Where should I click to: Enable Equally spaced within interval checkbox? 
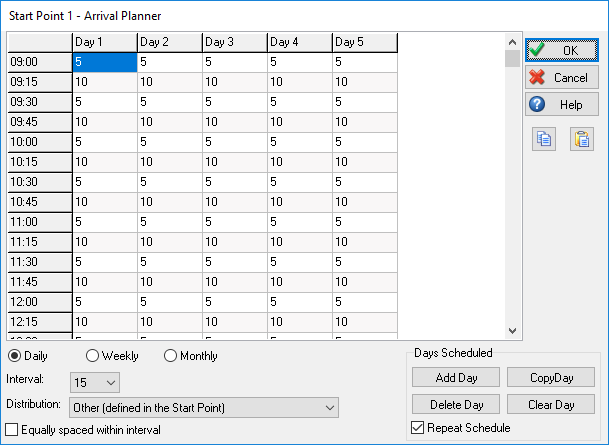tap(11, 430)
